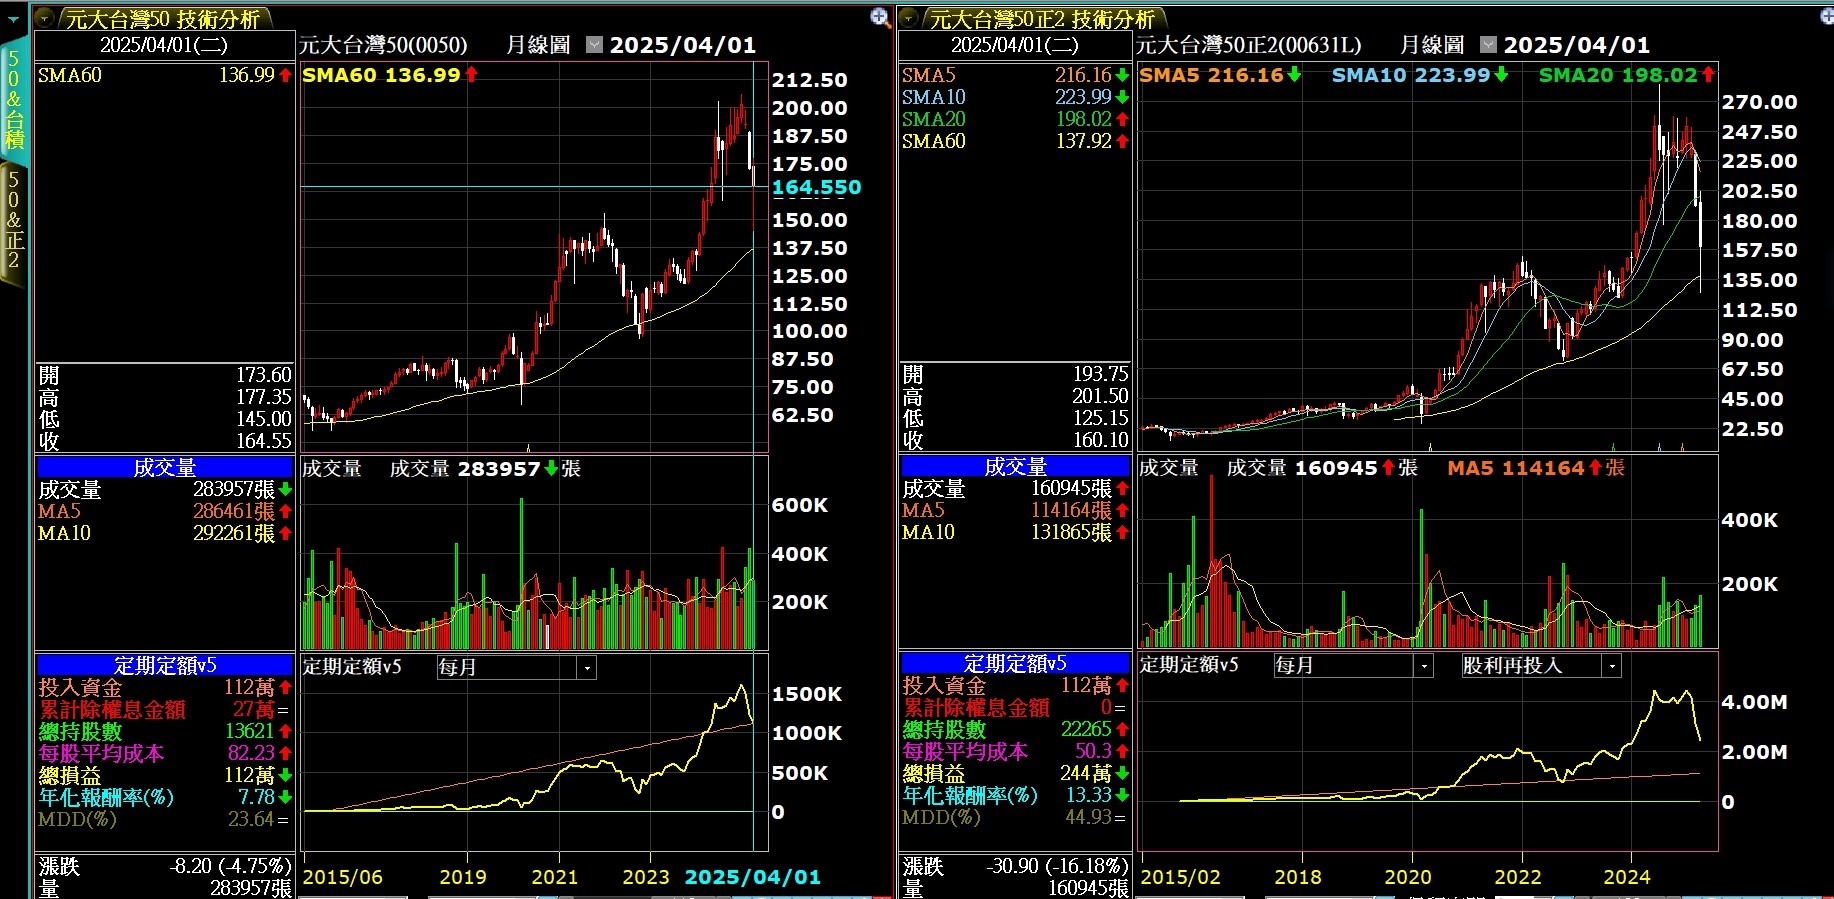Viewport: 1834px width, 899px height.
Task: Click the small teal arrow atop left sidebar
Action: [13, 19]
